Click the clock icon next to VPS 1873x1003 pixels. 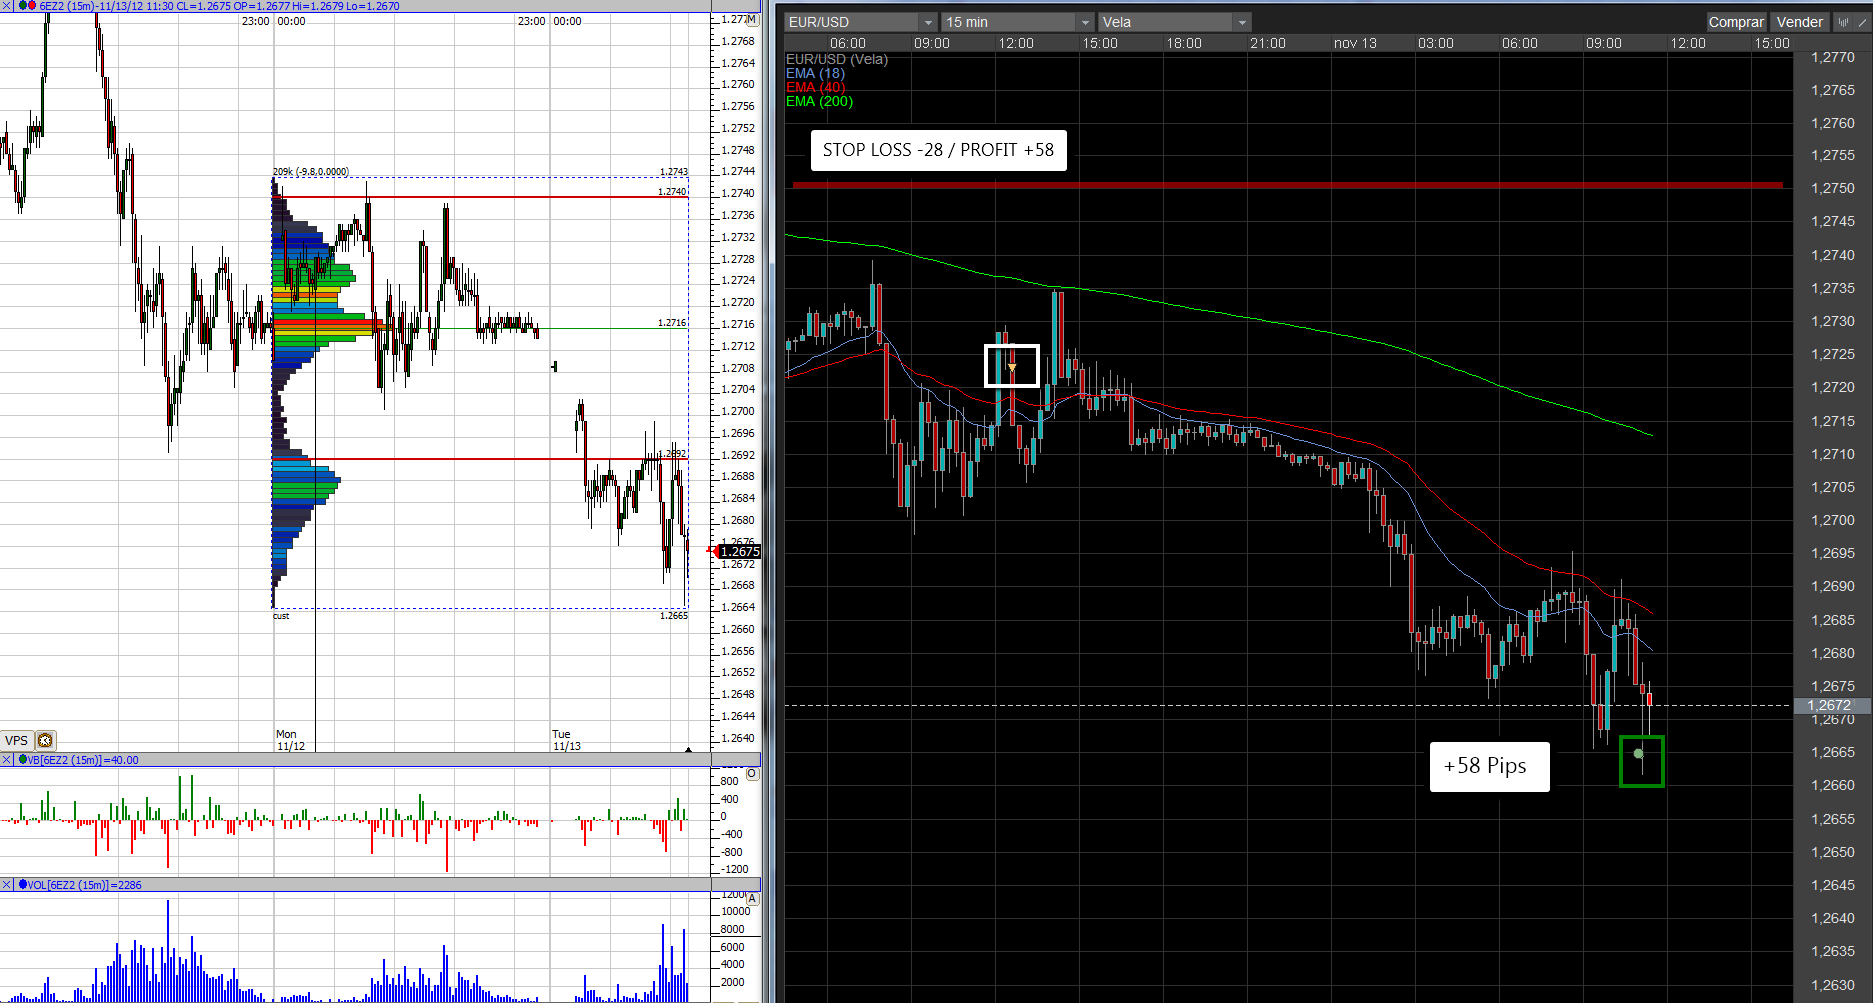(x=45, y=740)
